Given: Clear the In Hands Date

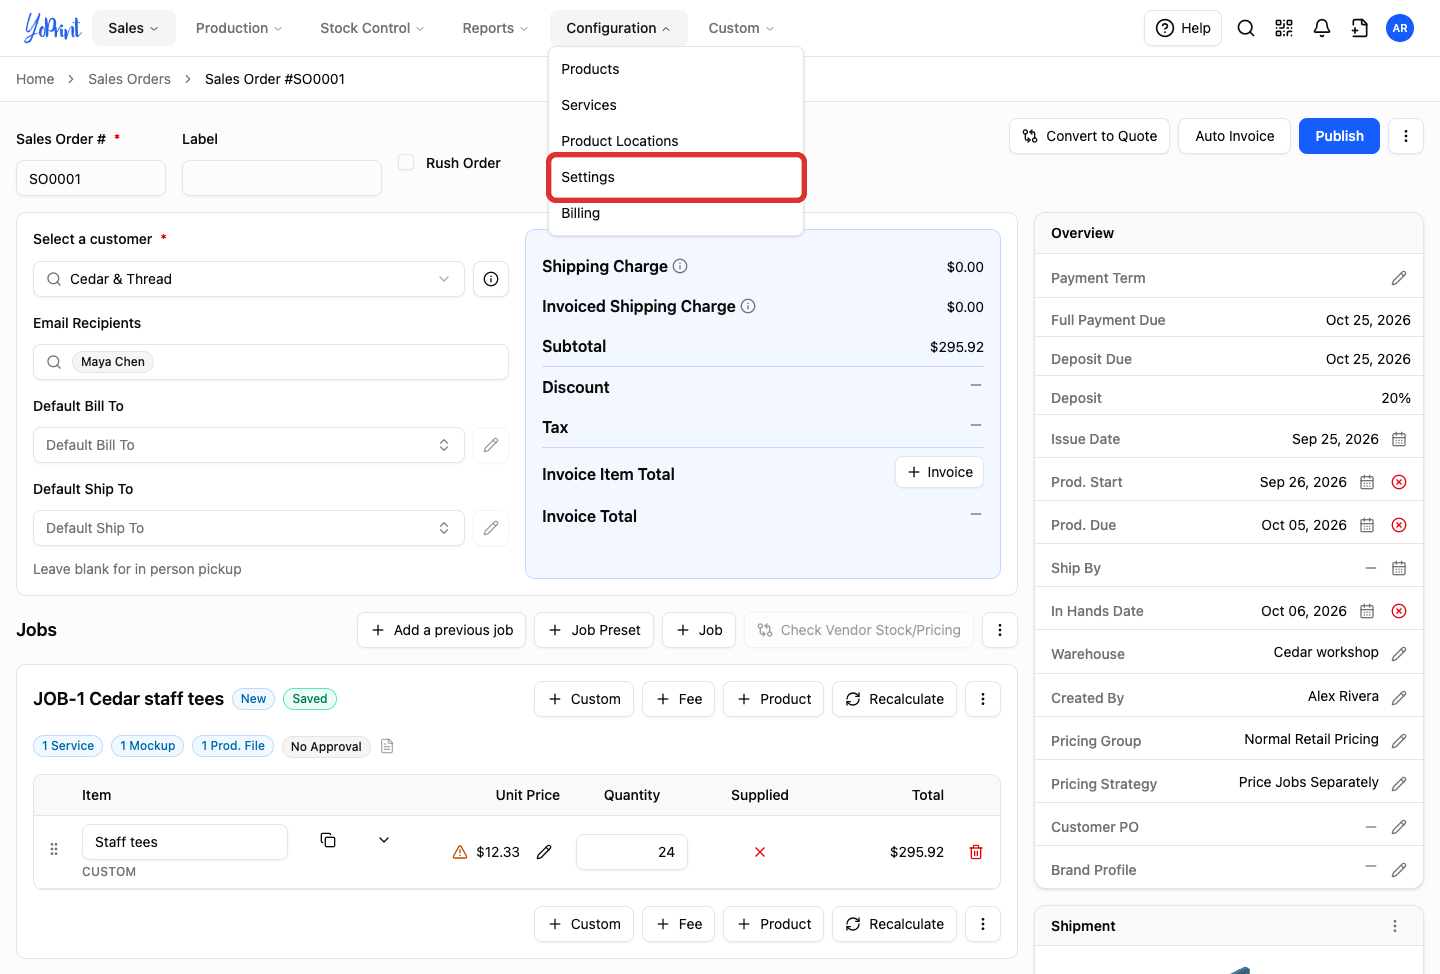Looking at the screenshot, I should coord(1399,611).
